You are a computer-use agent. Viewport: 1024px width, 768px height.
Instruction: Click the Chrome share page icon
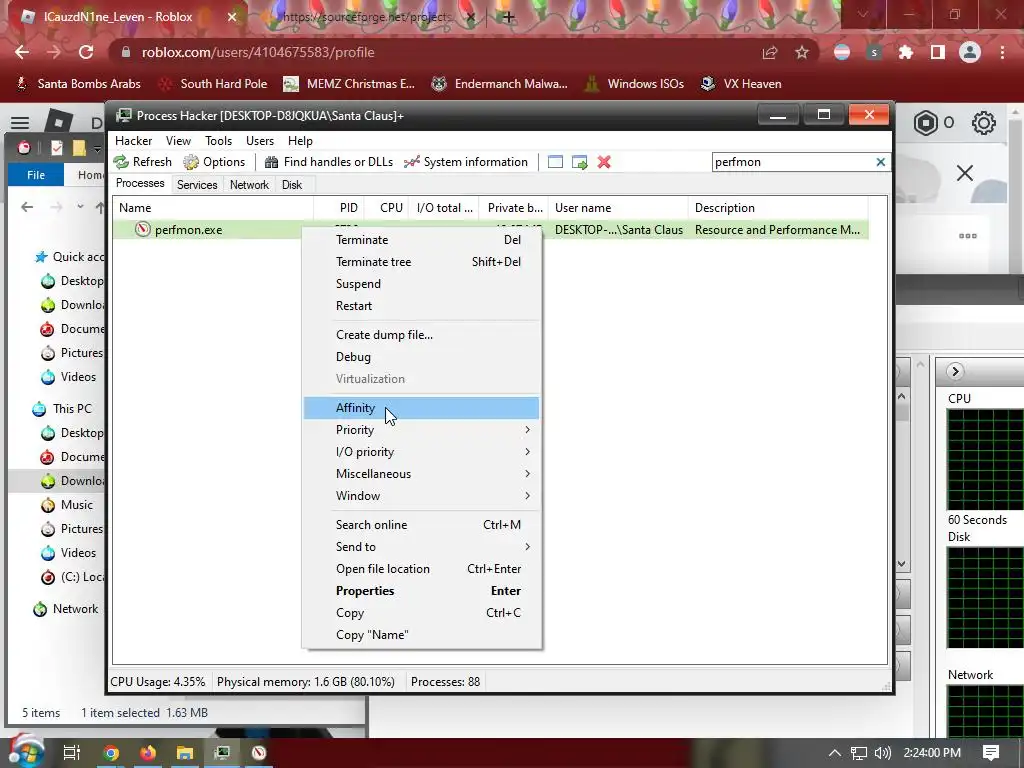coord(770,52)
